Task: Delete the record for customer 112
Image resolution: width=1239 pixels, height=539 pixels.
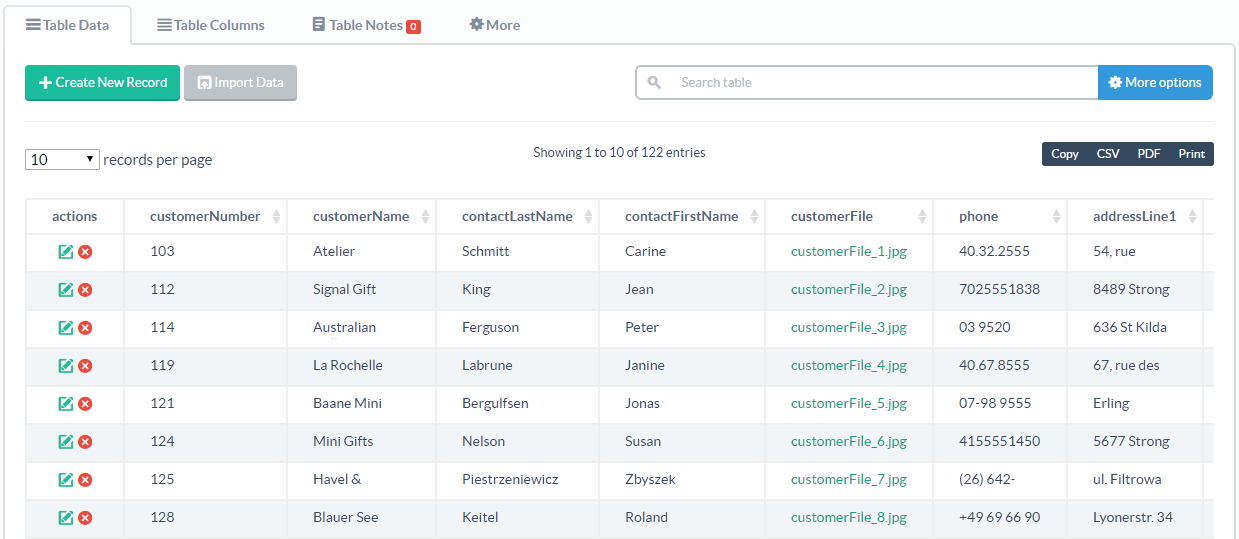Action: point(85,290)
